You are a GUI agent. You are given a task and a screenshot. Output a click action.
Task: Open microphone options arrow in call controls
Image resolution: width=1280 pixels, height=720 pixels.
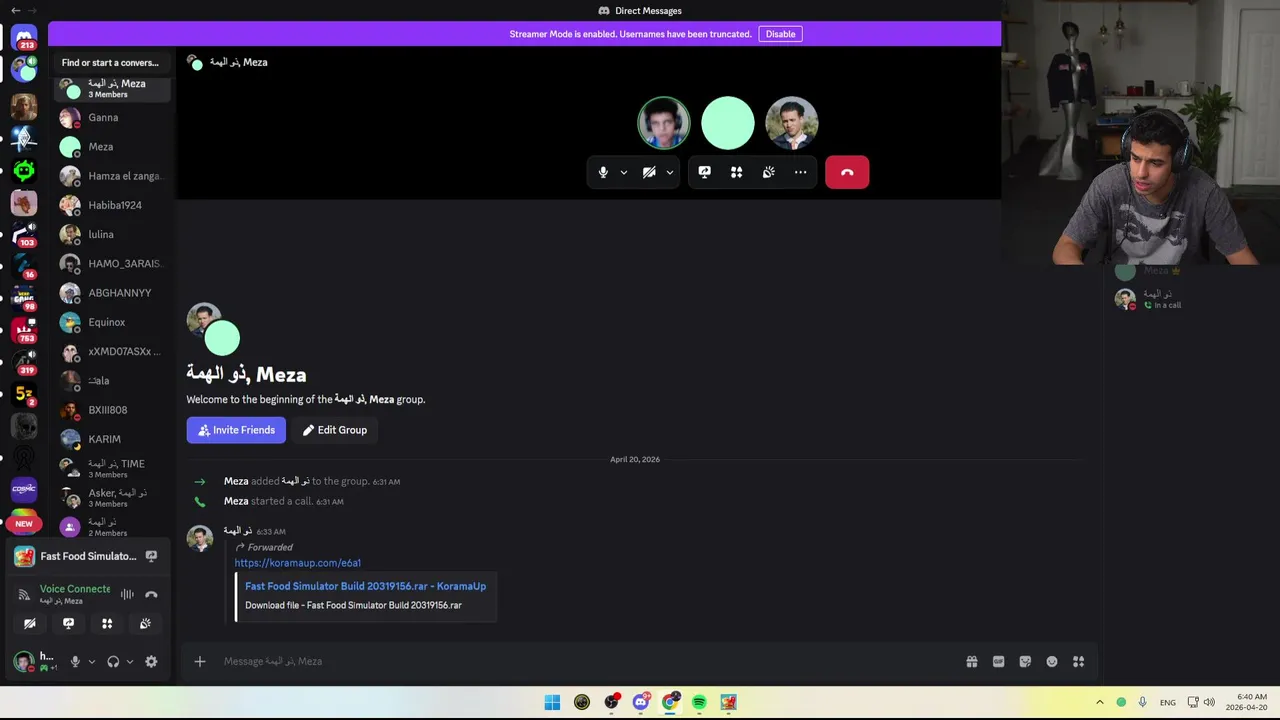pos(624,172)
